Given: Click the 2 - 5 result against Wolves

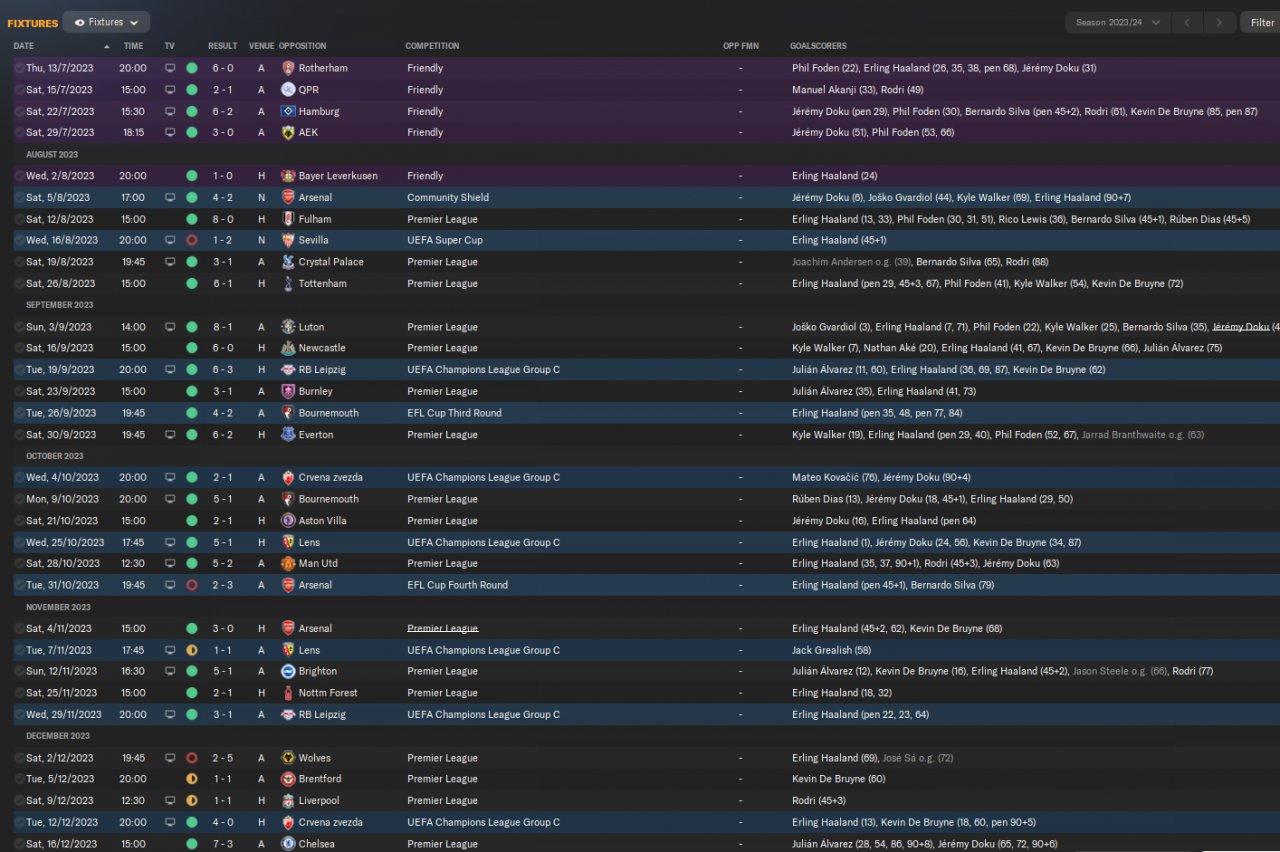Looking at the screenshot, I should [223, 758].
